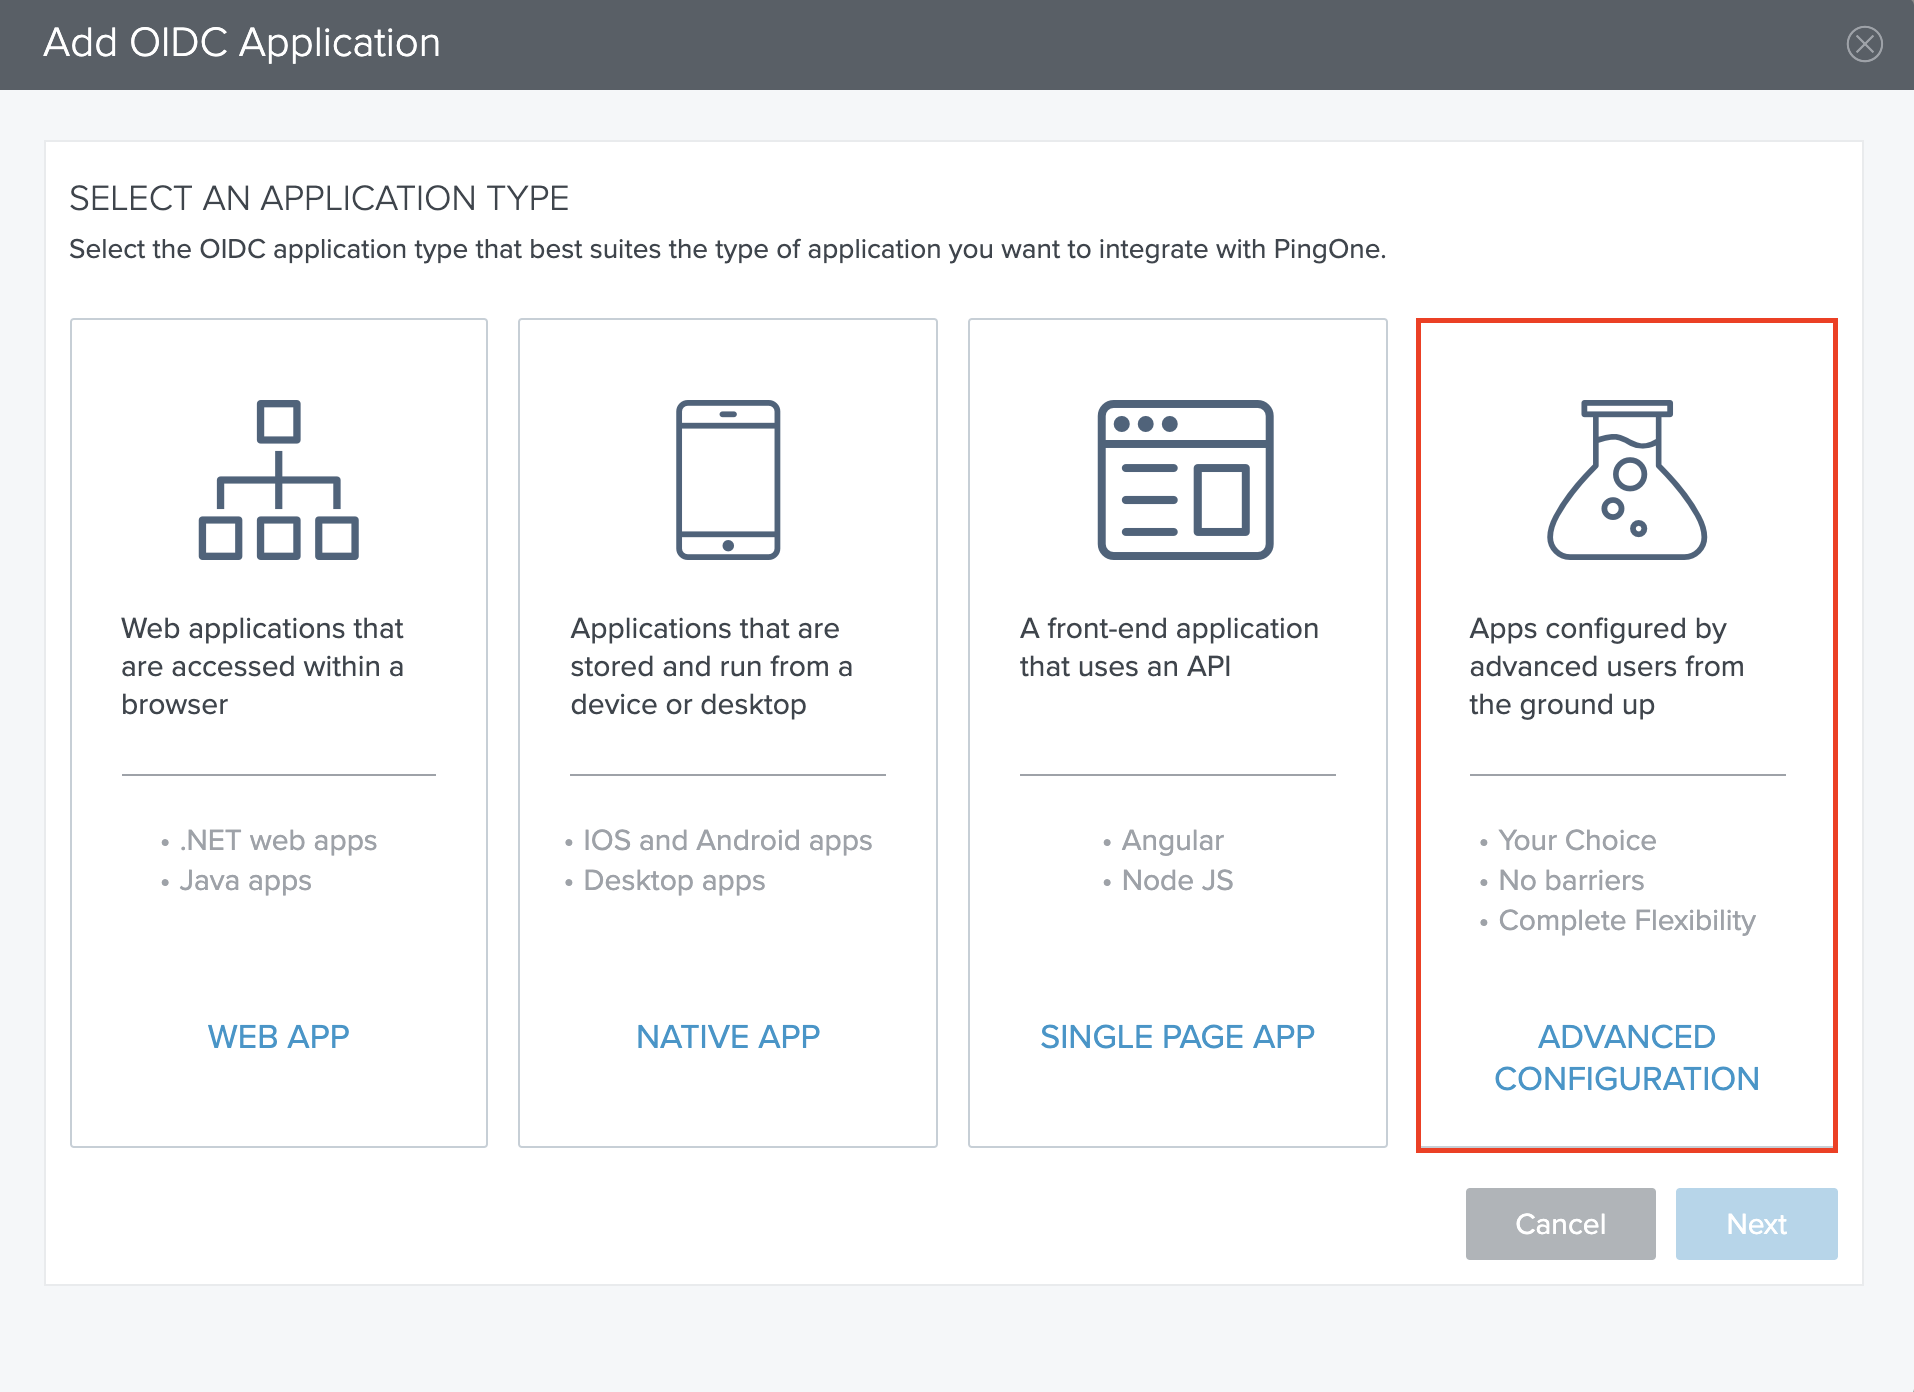This screenshot has width=1914, height=1392.
Task: Click the Add OIDC Application title bar
Action: pyautogui.click(x=240, y=43)
